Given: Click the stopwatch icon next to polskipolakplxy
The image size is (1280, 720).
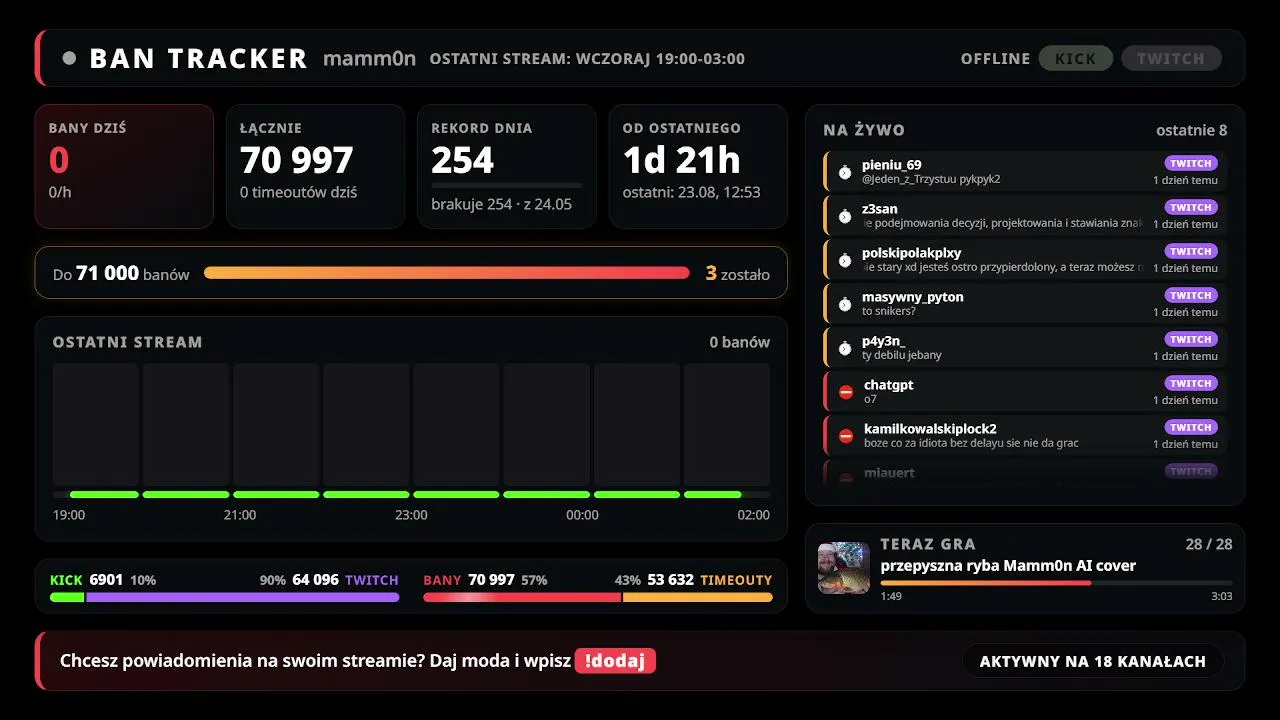Looking at the screenshot, I should [845, 260].
